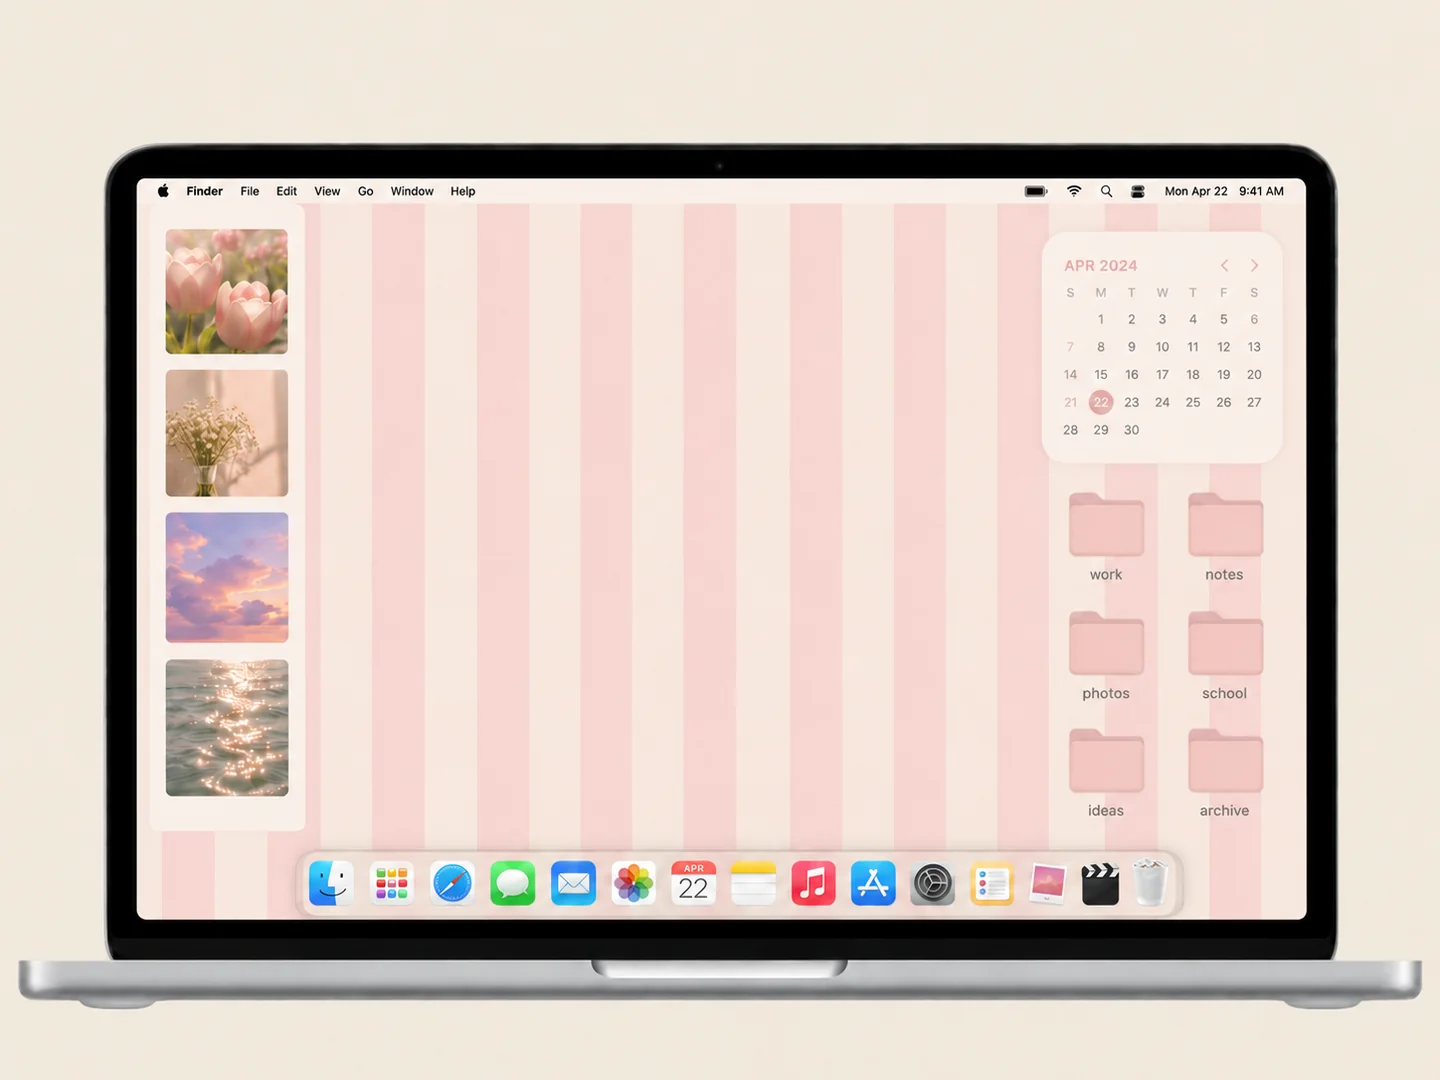Launch the Photos app from the dock
1440x1080 pixels.
click(634, 884)
